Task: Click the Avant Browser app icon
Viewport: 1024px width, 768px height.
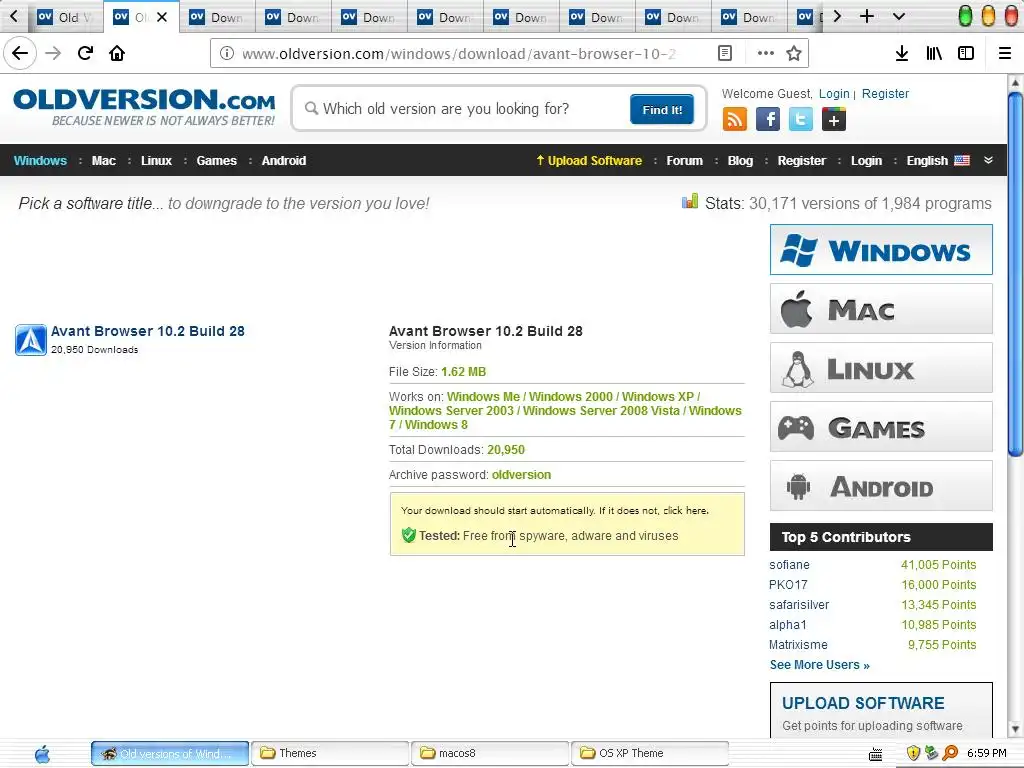Action: (31, 340)
